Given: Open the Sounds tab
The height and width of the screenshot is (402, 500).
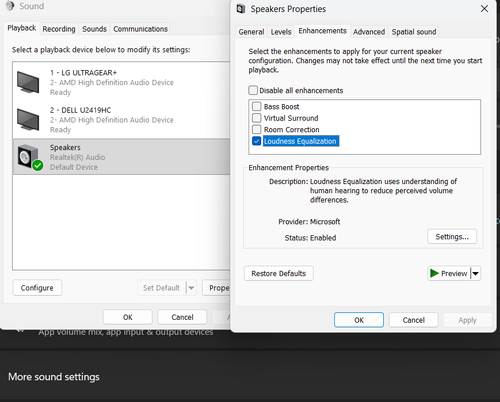Looking at the screenshot, I should 94,29.
